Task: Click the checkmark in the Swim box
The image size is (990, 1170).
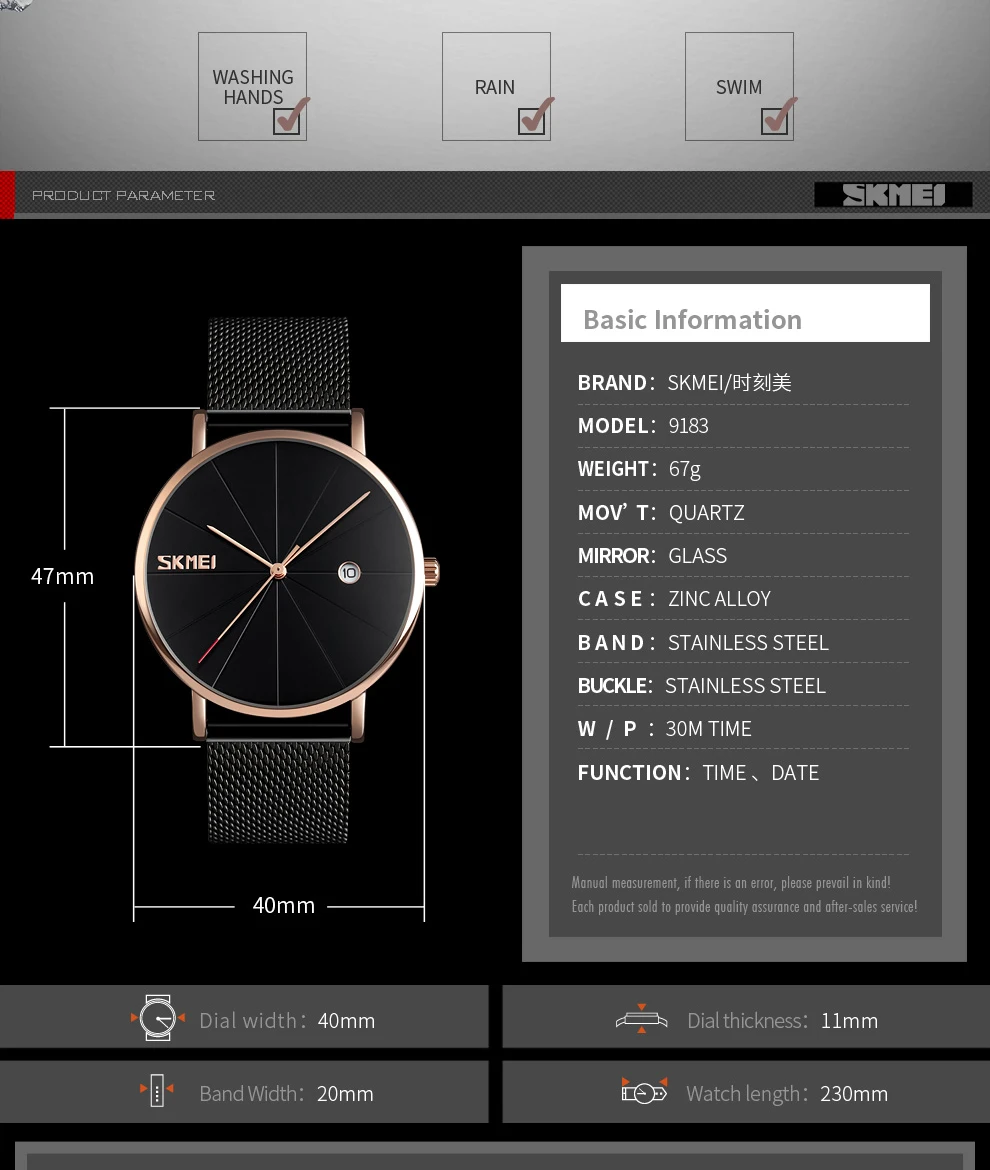Action: [778, 116]
